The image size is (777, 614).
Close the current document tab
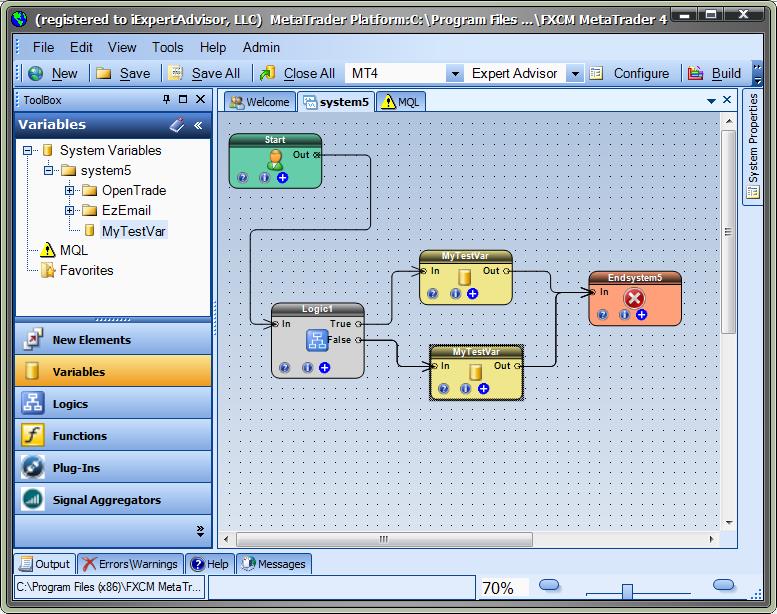(x=727, y=100)
